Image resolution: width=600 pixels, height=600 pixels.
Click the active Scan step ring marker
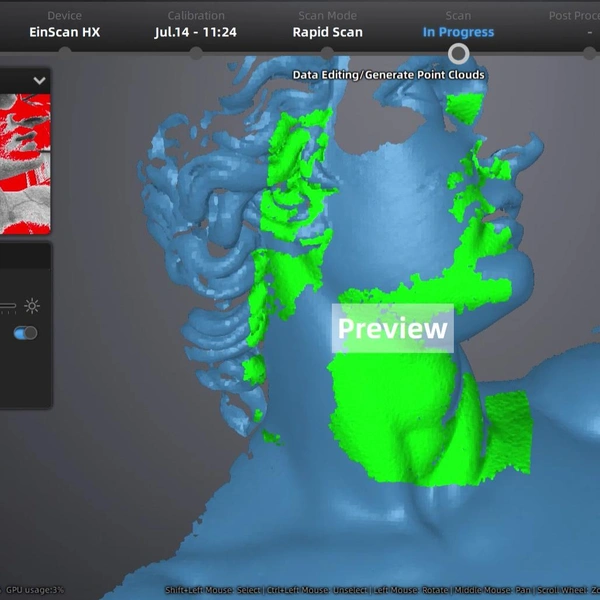tap(458, 54)
